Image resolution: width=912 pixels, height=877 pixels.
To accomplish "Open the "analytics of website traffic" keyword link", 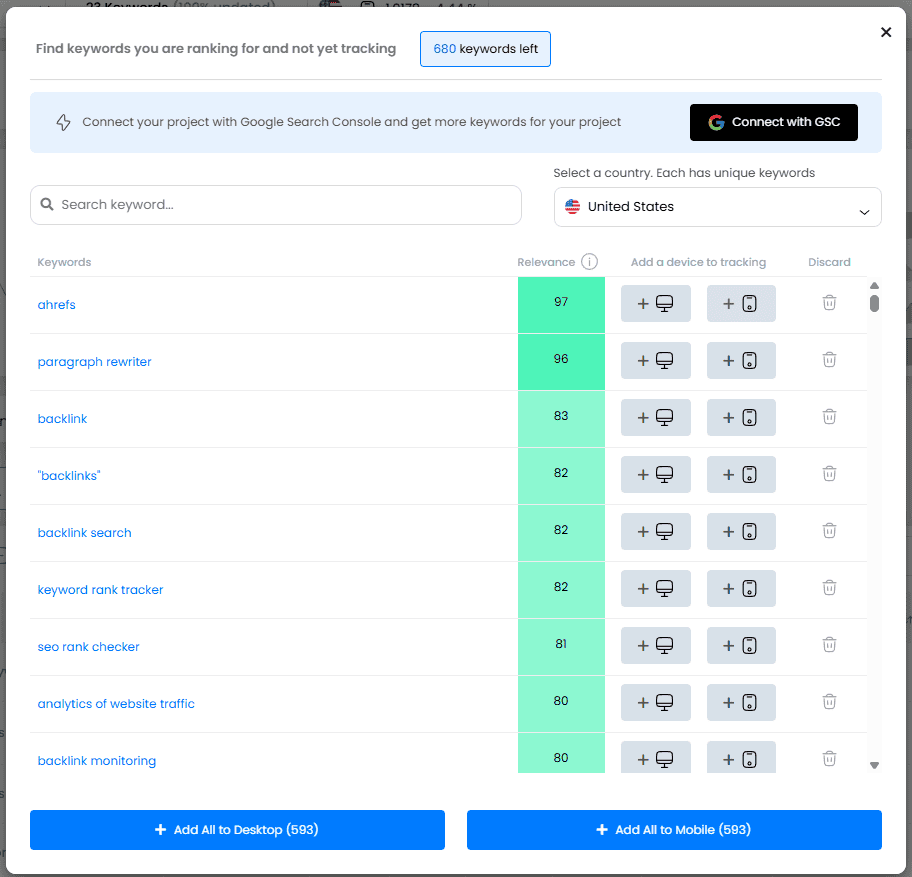I will click(116, 703).
